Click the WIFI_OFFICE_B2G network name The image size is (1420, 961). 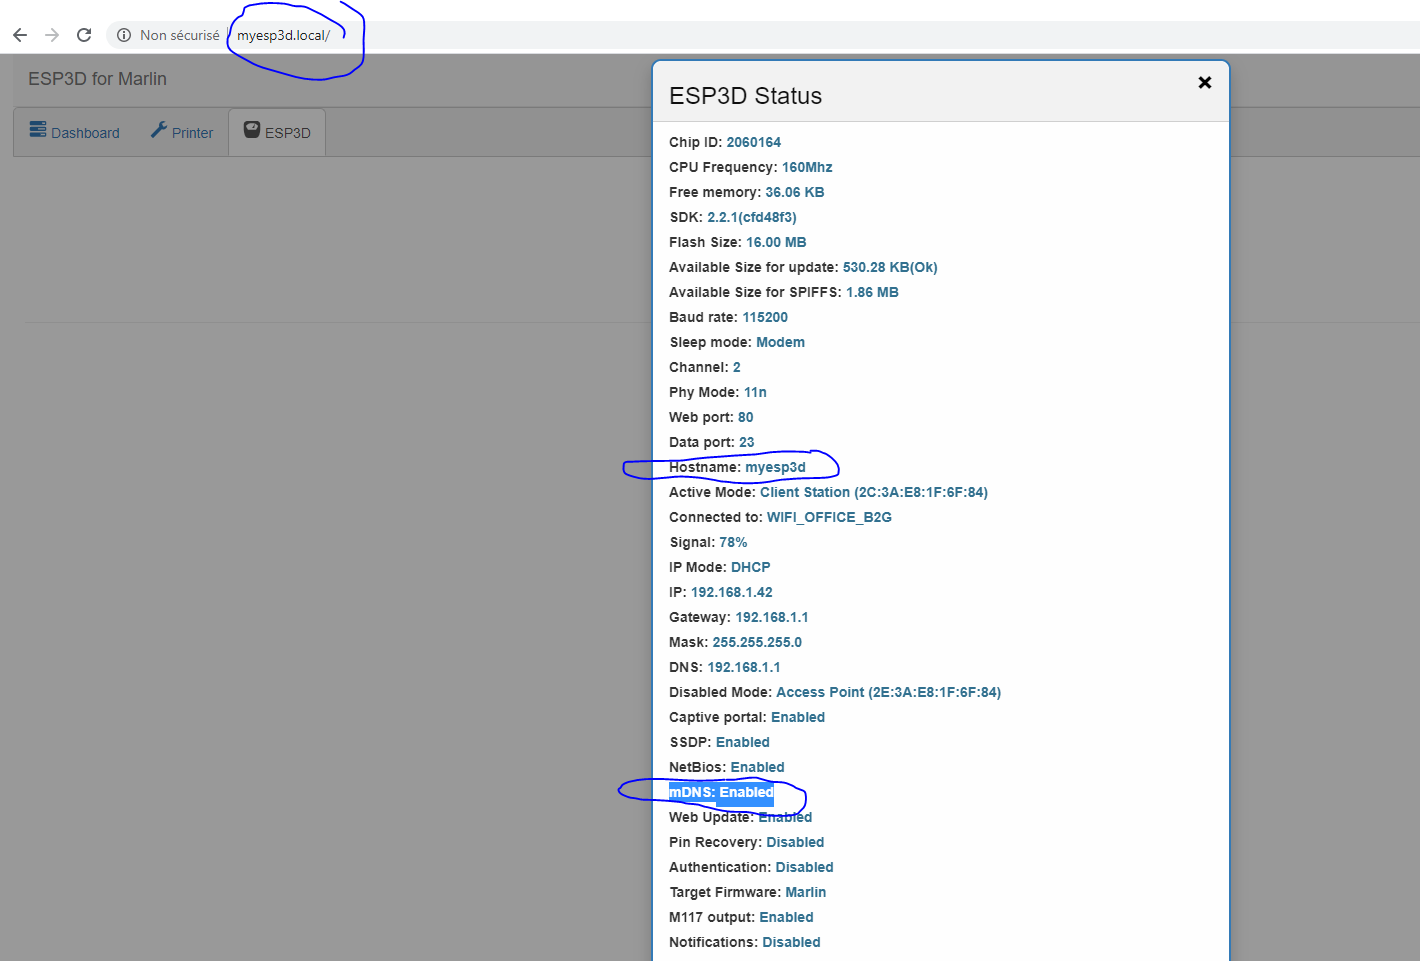click(829, 517)
